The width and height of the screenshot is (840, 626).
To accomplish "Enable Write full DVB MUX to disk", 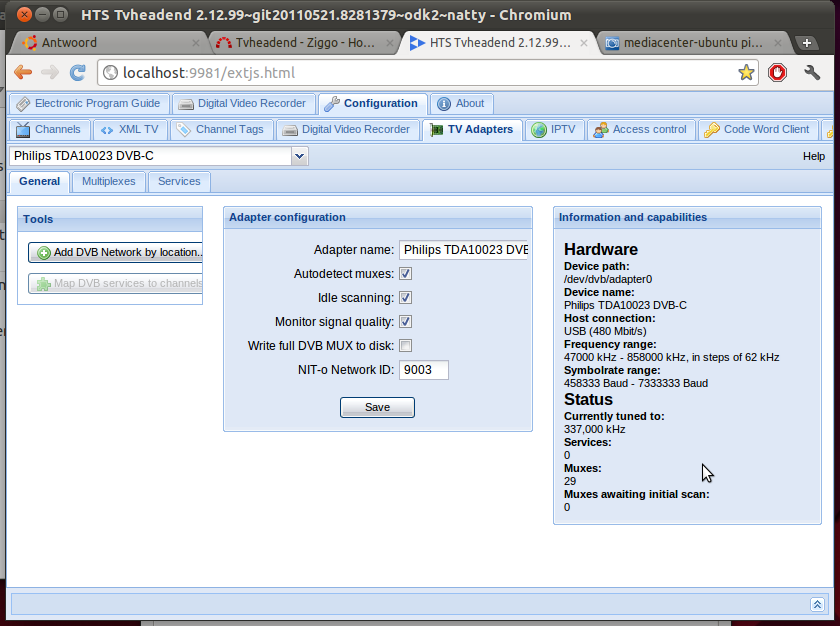I will pos(406,346).
